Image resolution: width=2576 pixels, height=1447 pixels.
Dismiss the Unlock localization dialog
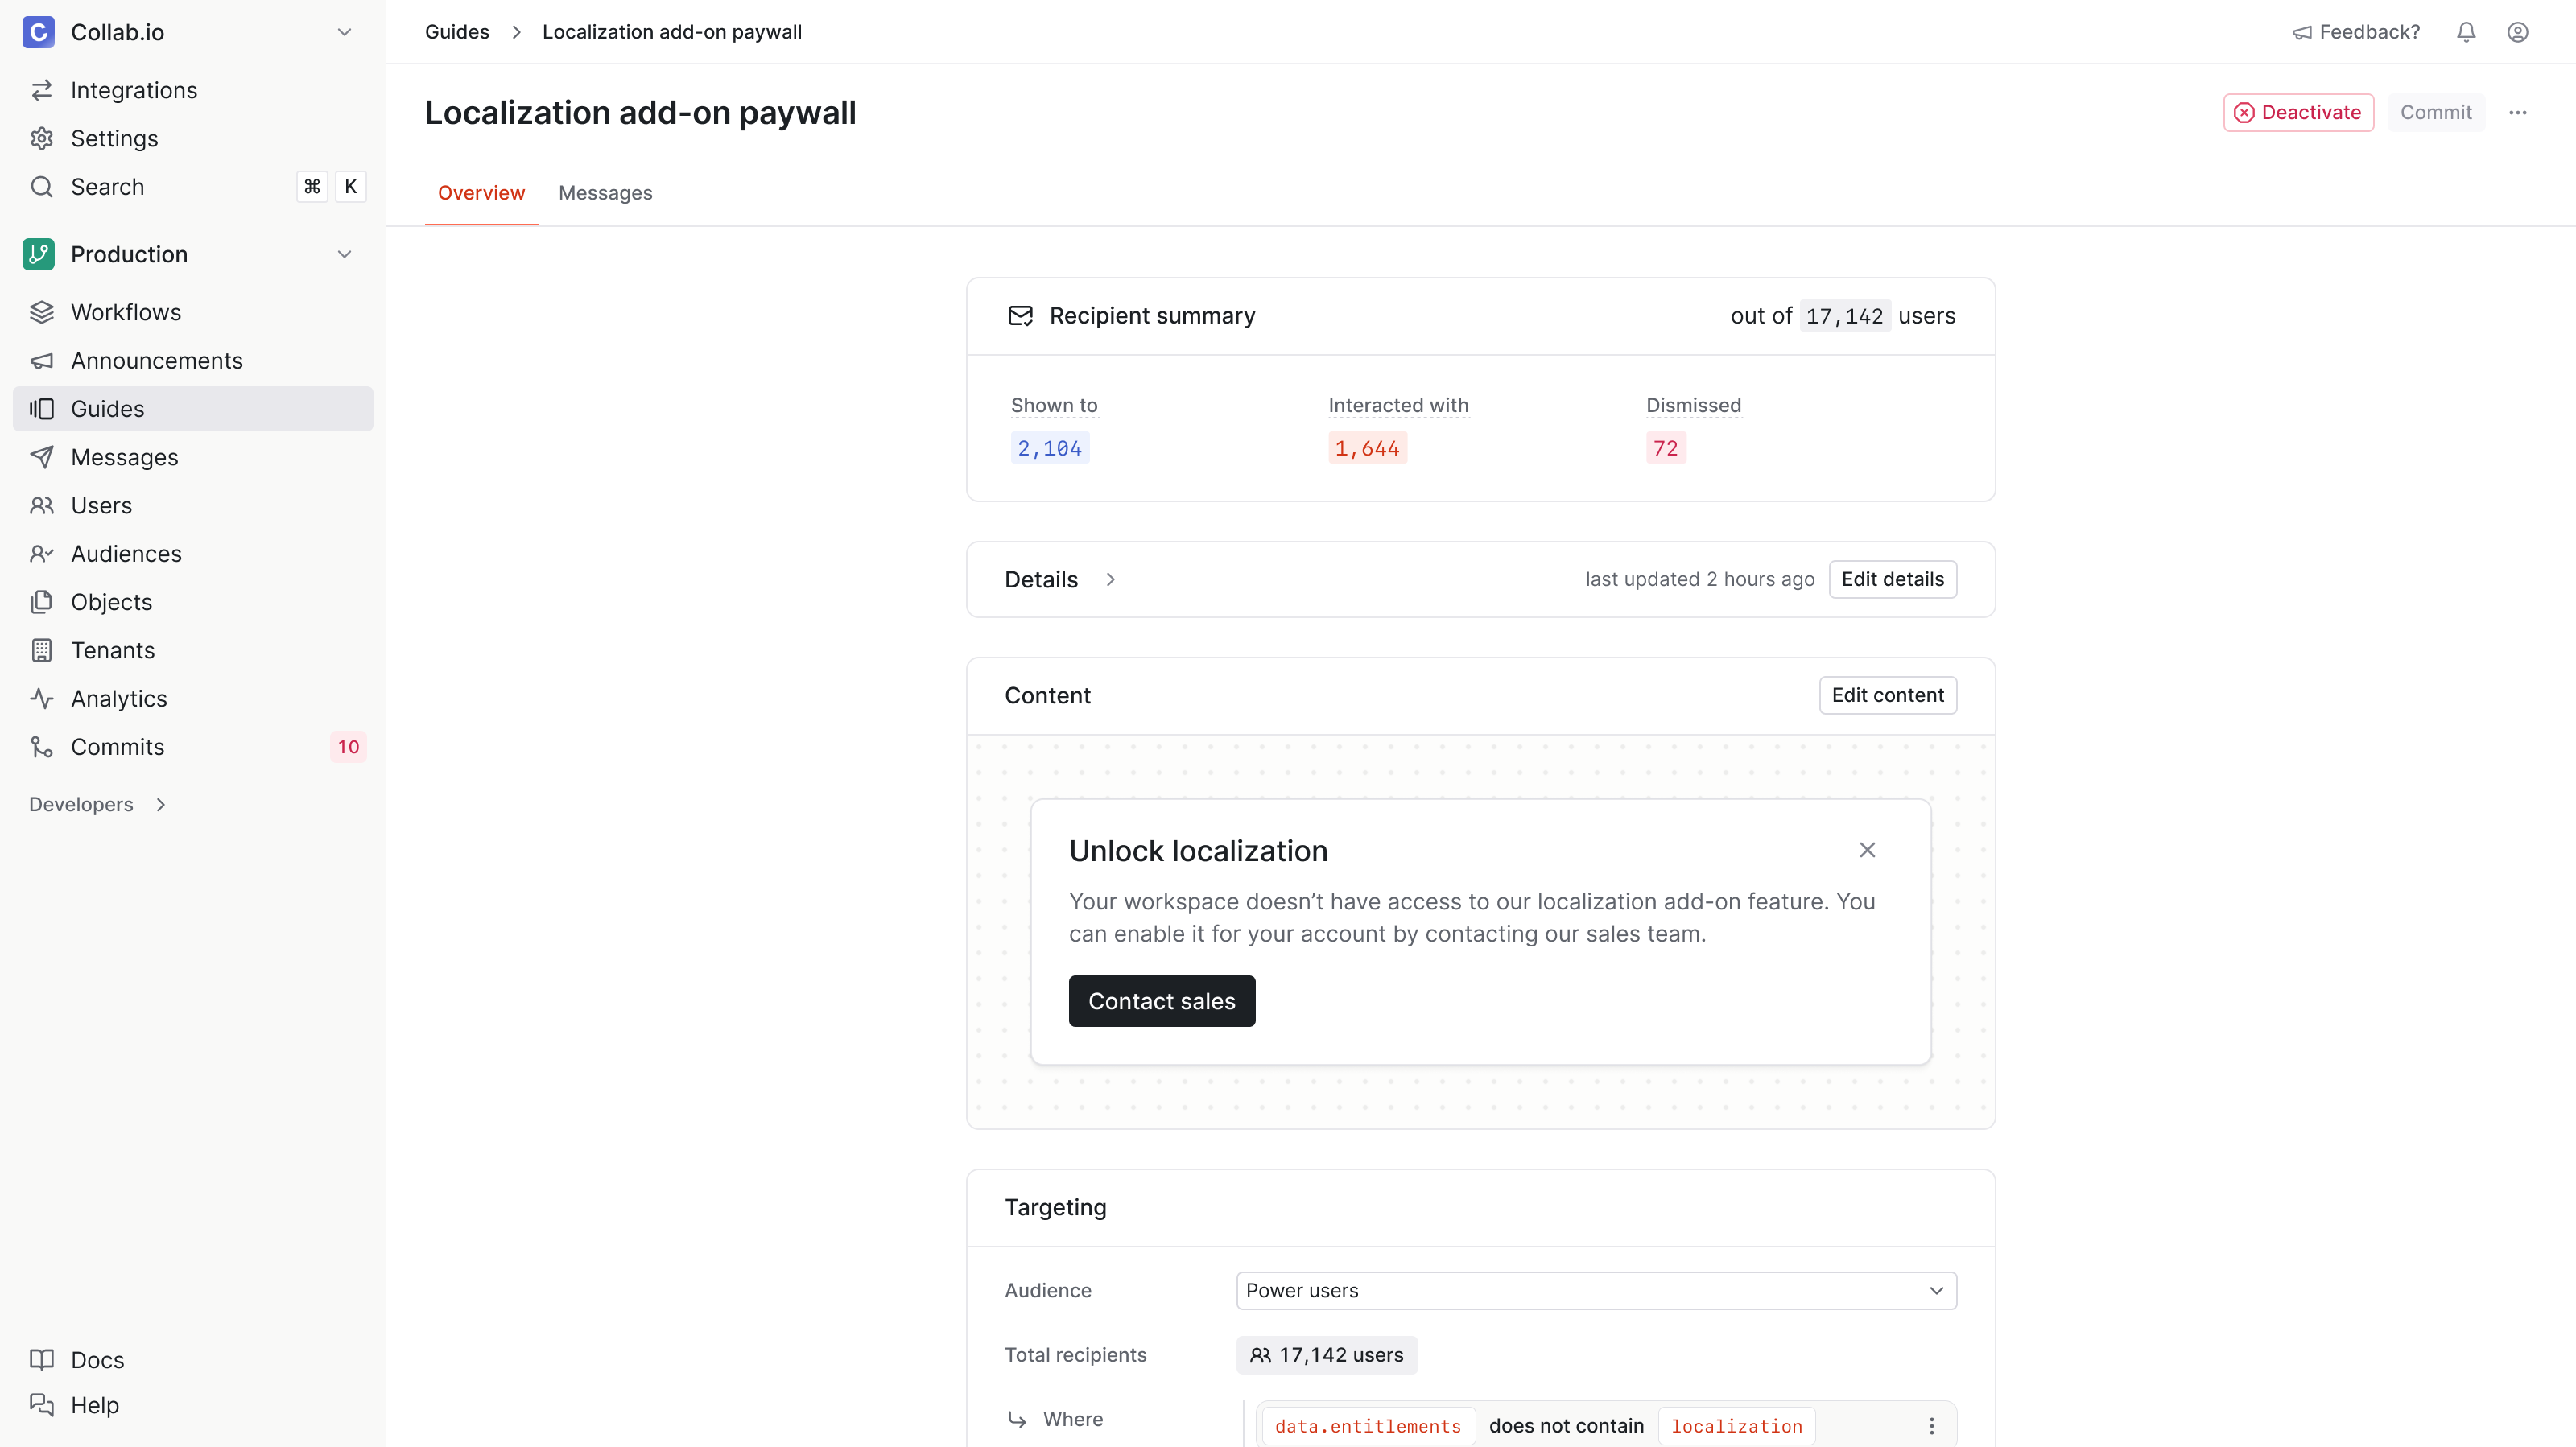pos(1867,849)
